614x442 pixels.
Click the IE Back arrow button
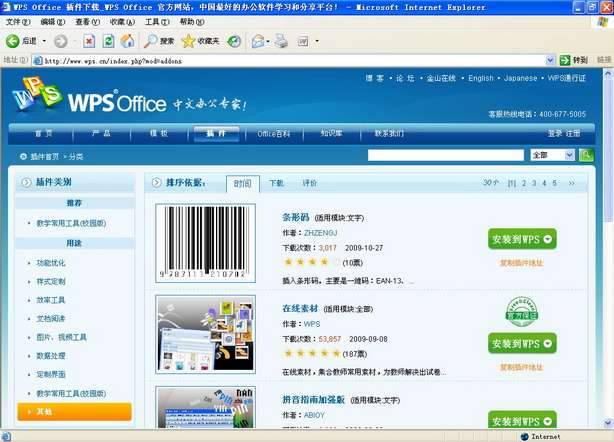point(14,41)
